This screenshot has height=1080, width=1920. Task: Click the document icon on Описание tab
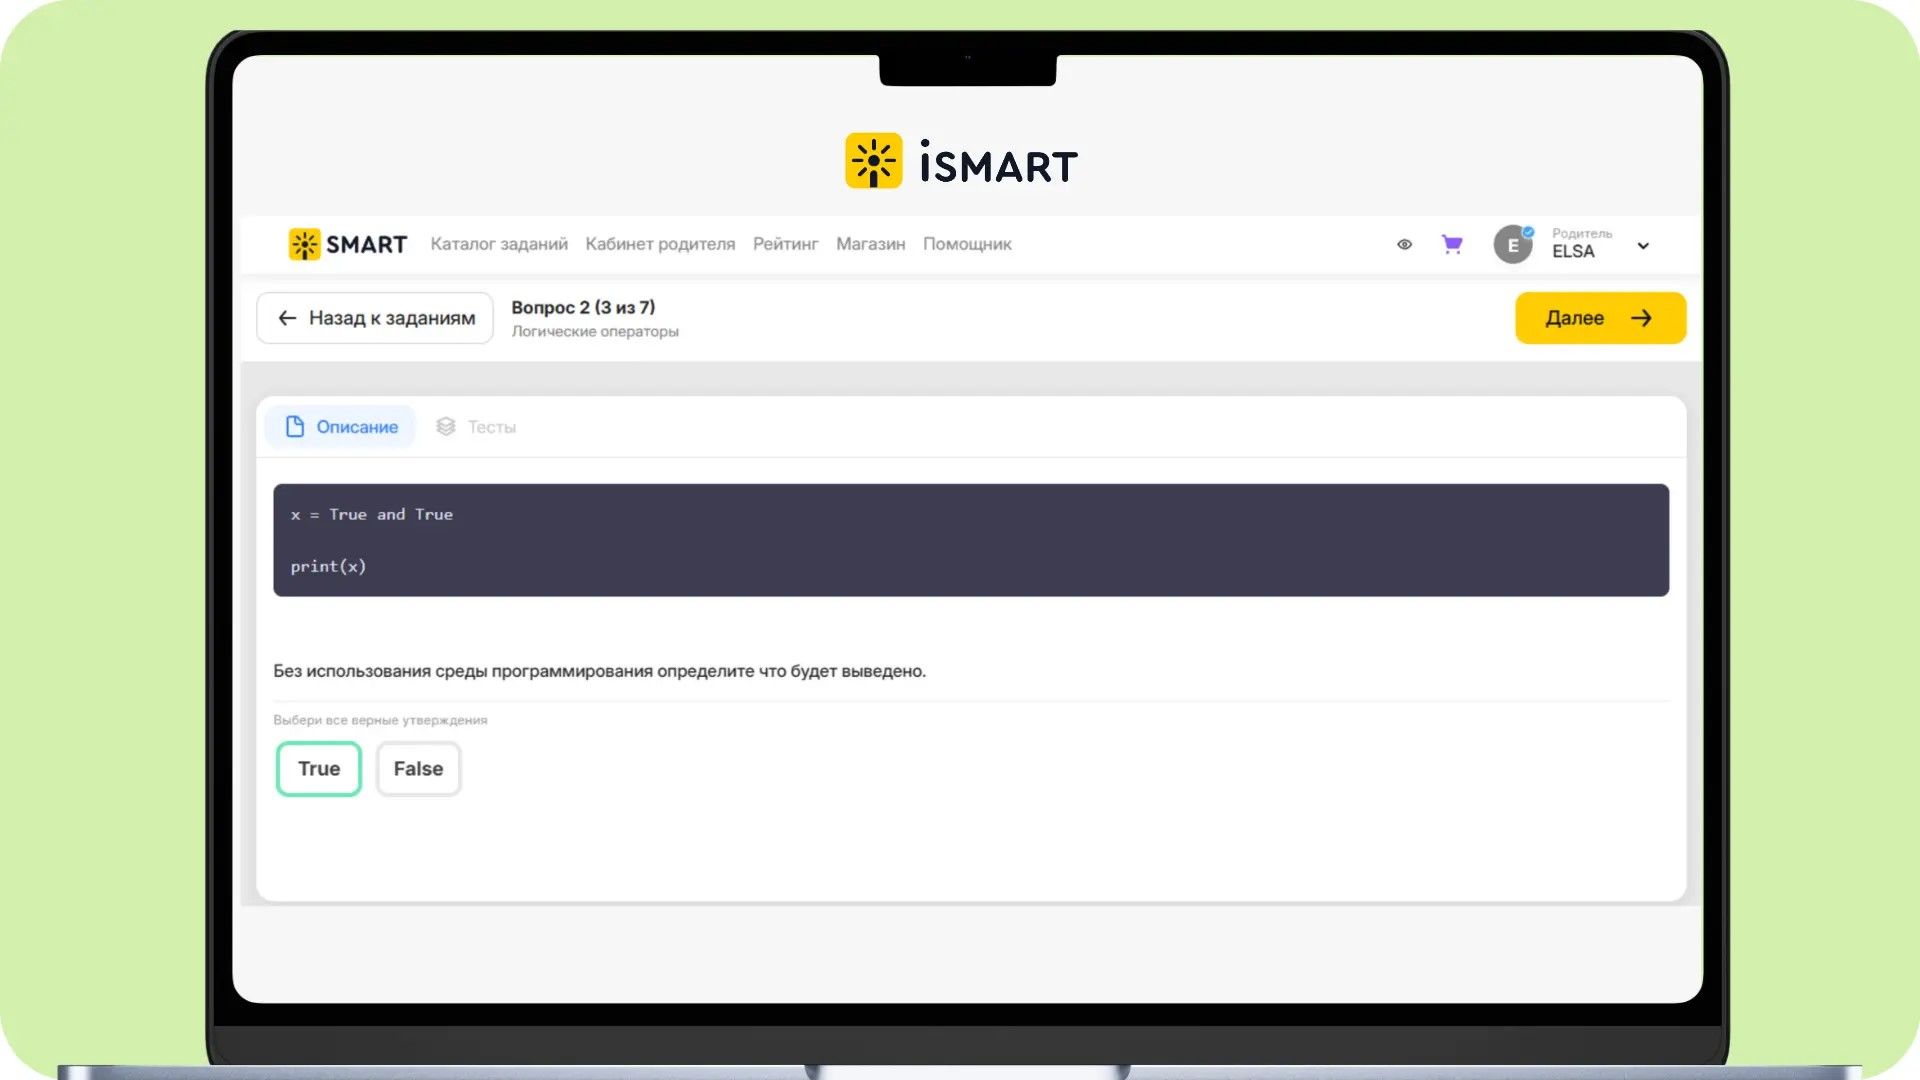pos(295,427)
